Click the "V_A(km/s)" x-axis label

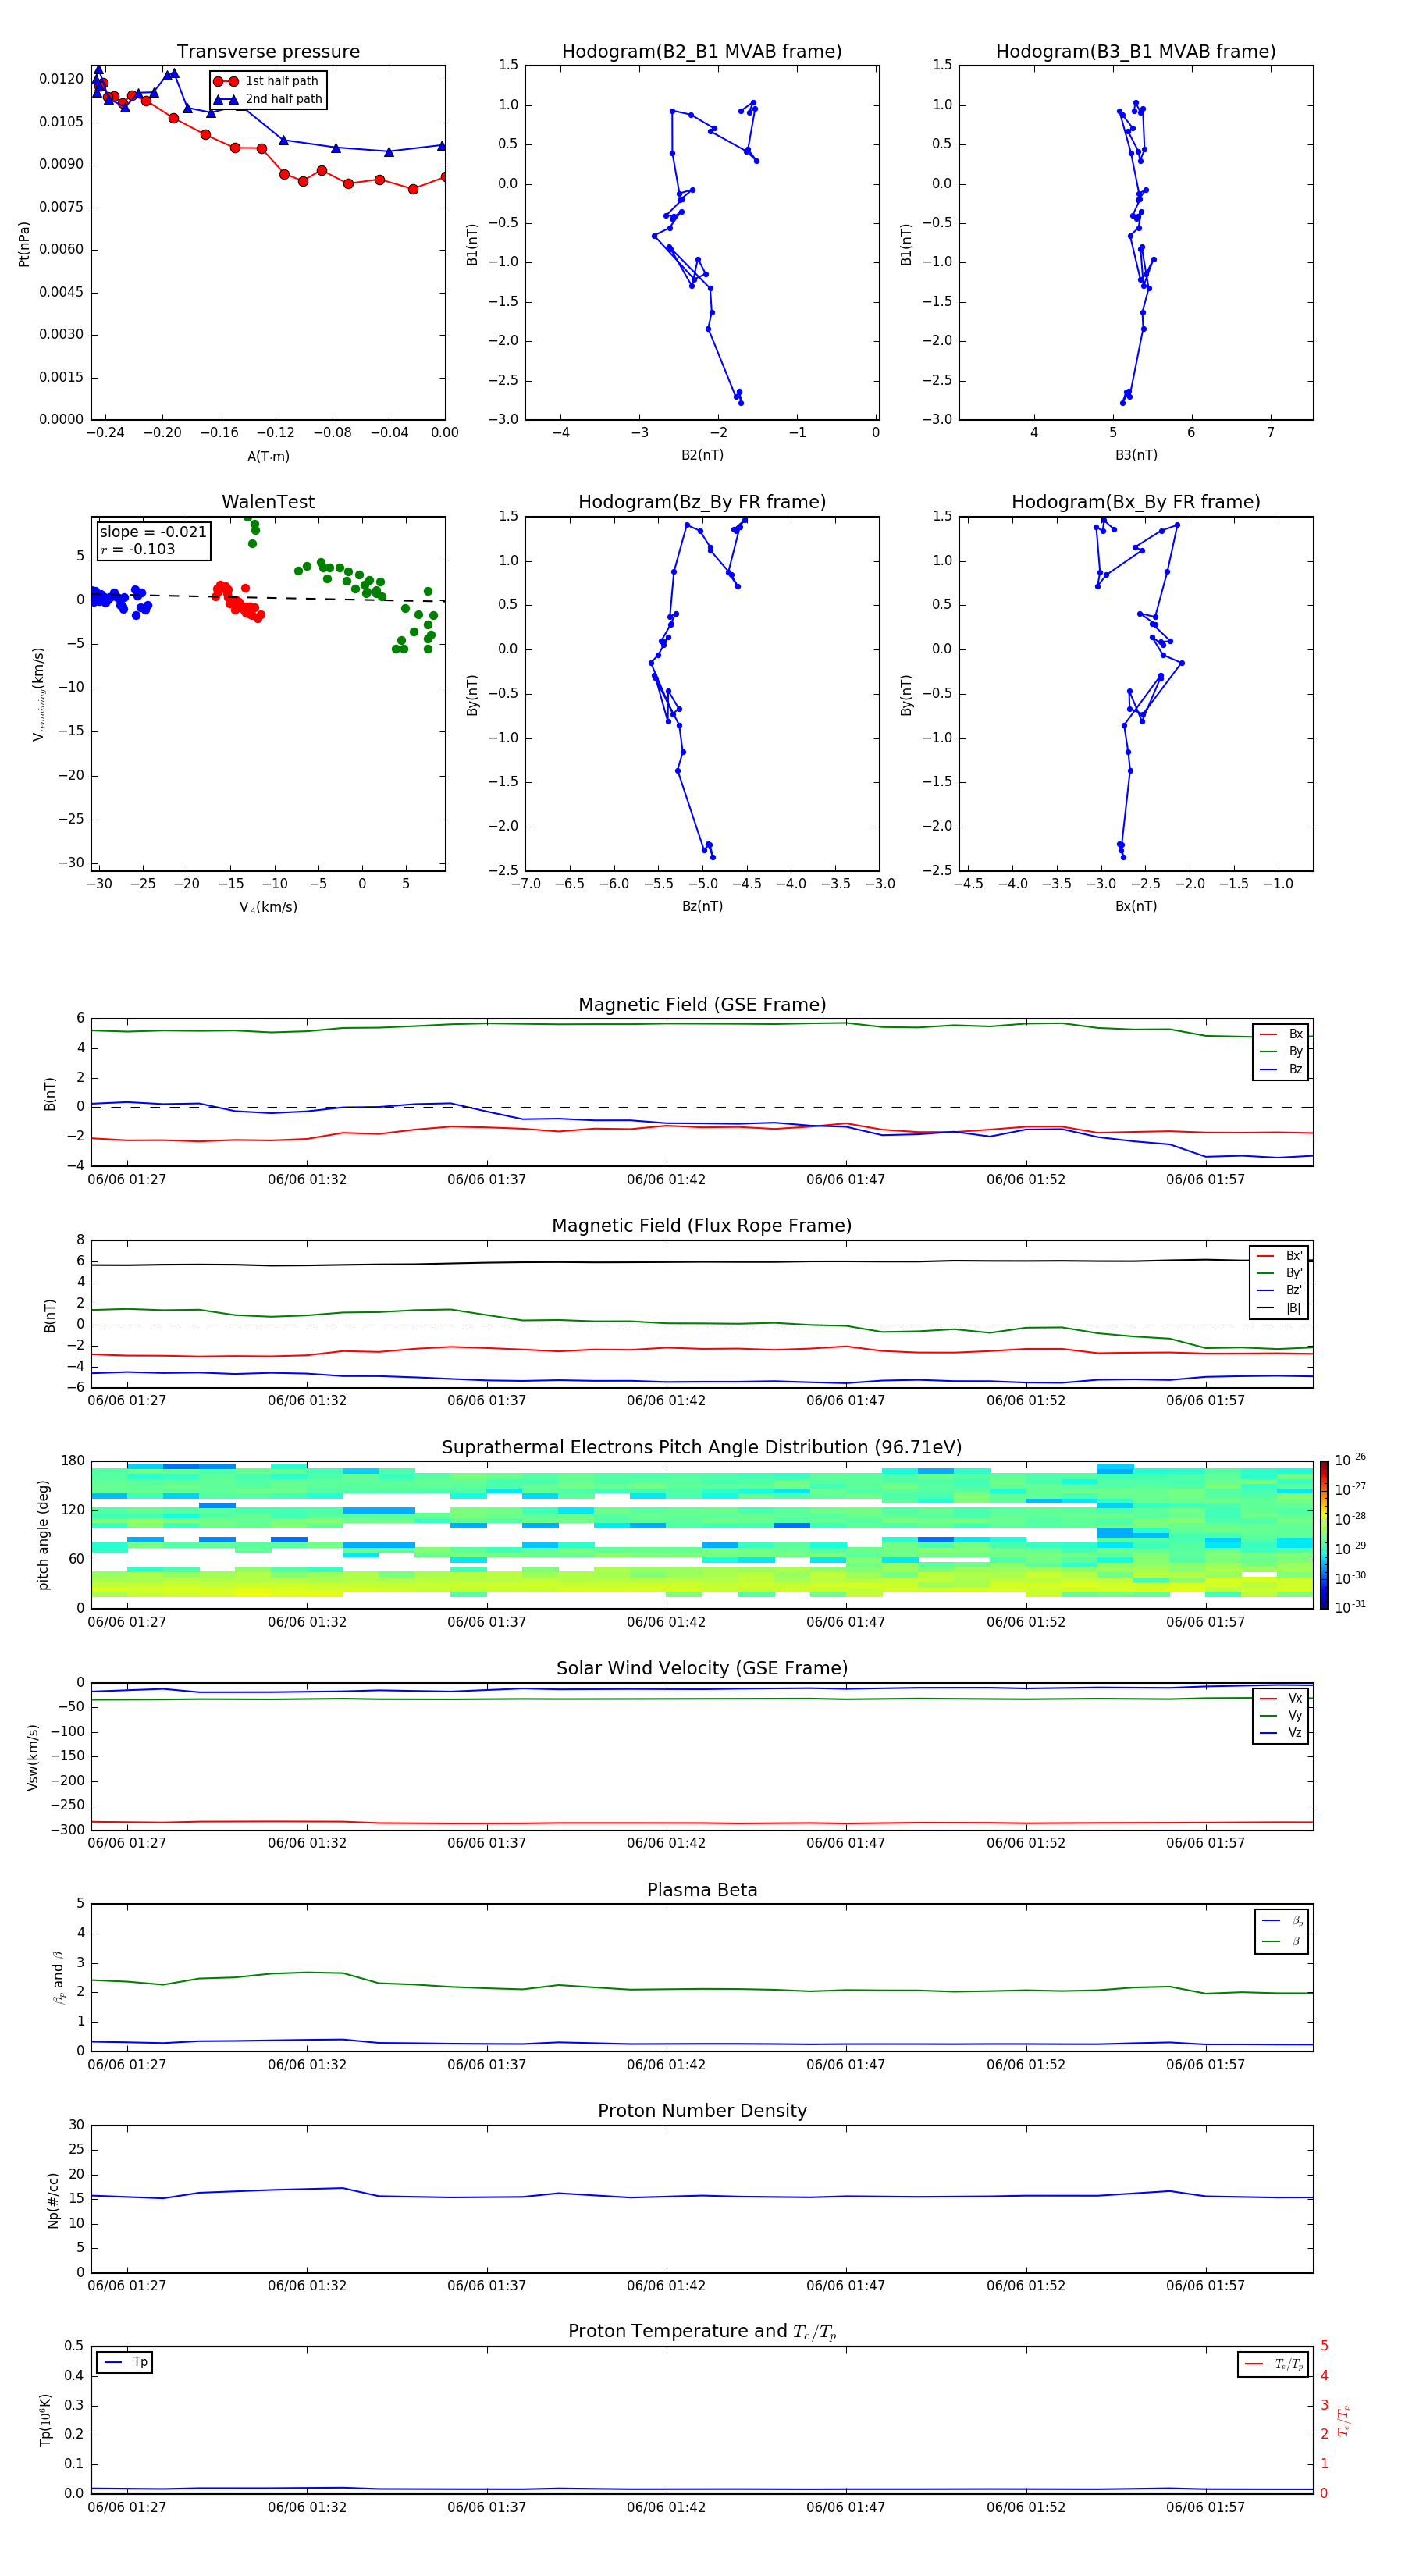pyautogui.click(x=268, y=907)
